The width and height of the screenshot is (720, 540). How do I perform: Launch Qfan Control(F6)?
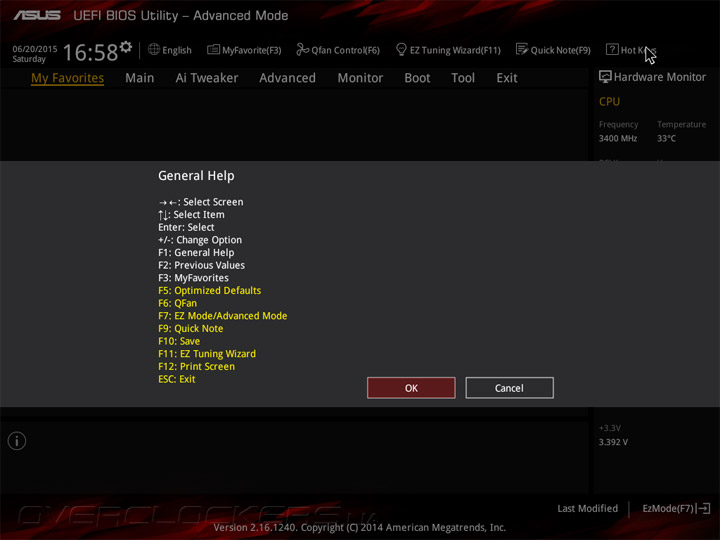click(346, 50)
